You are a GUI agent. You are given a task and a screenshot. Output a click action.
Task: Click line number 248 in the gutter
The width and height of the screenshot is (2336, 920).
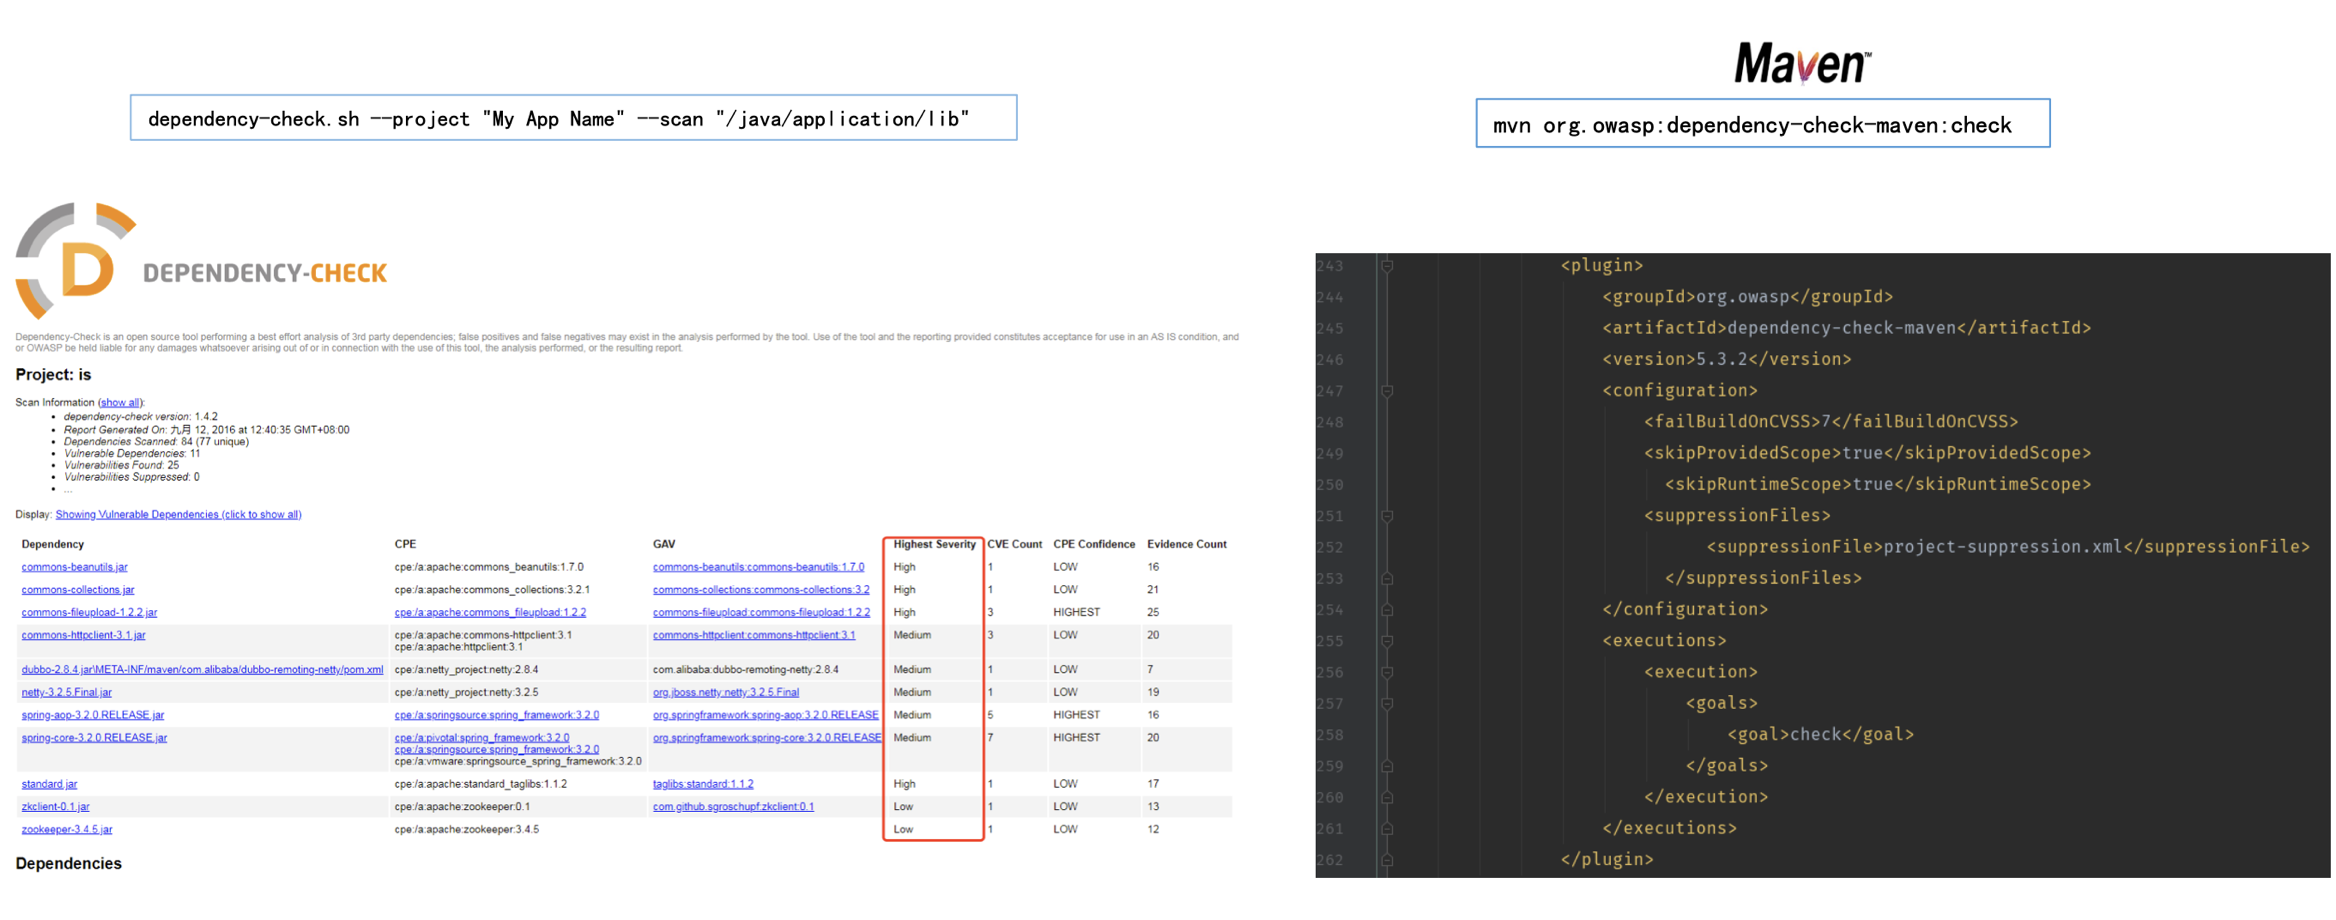click(x=1330, y=422)
